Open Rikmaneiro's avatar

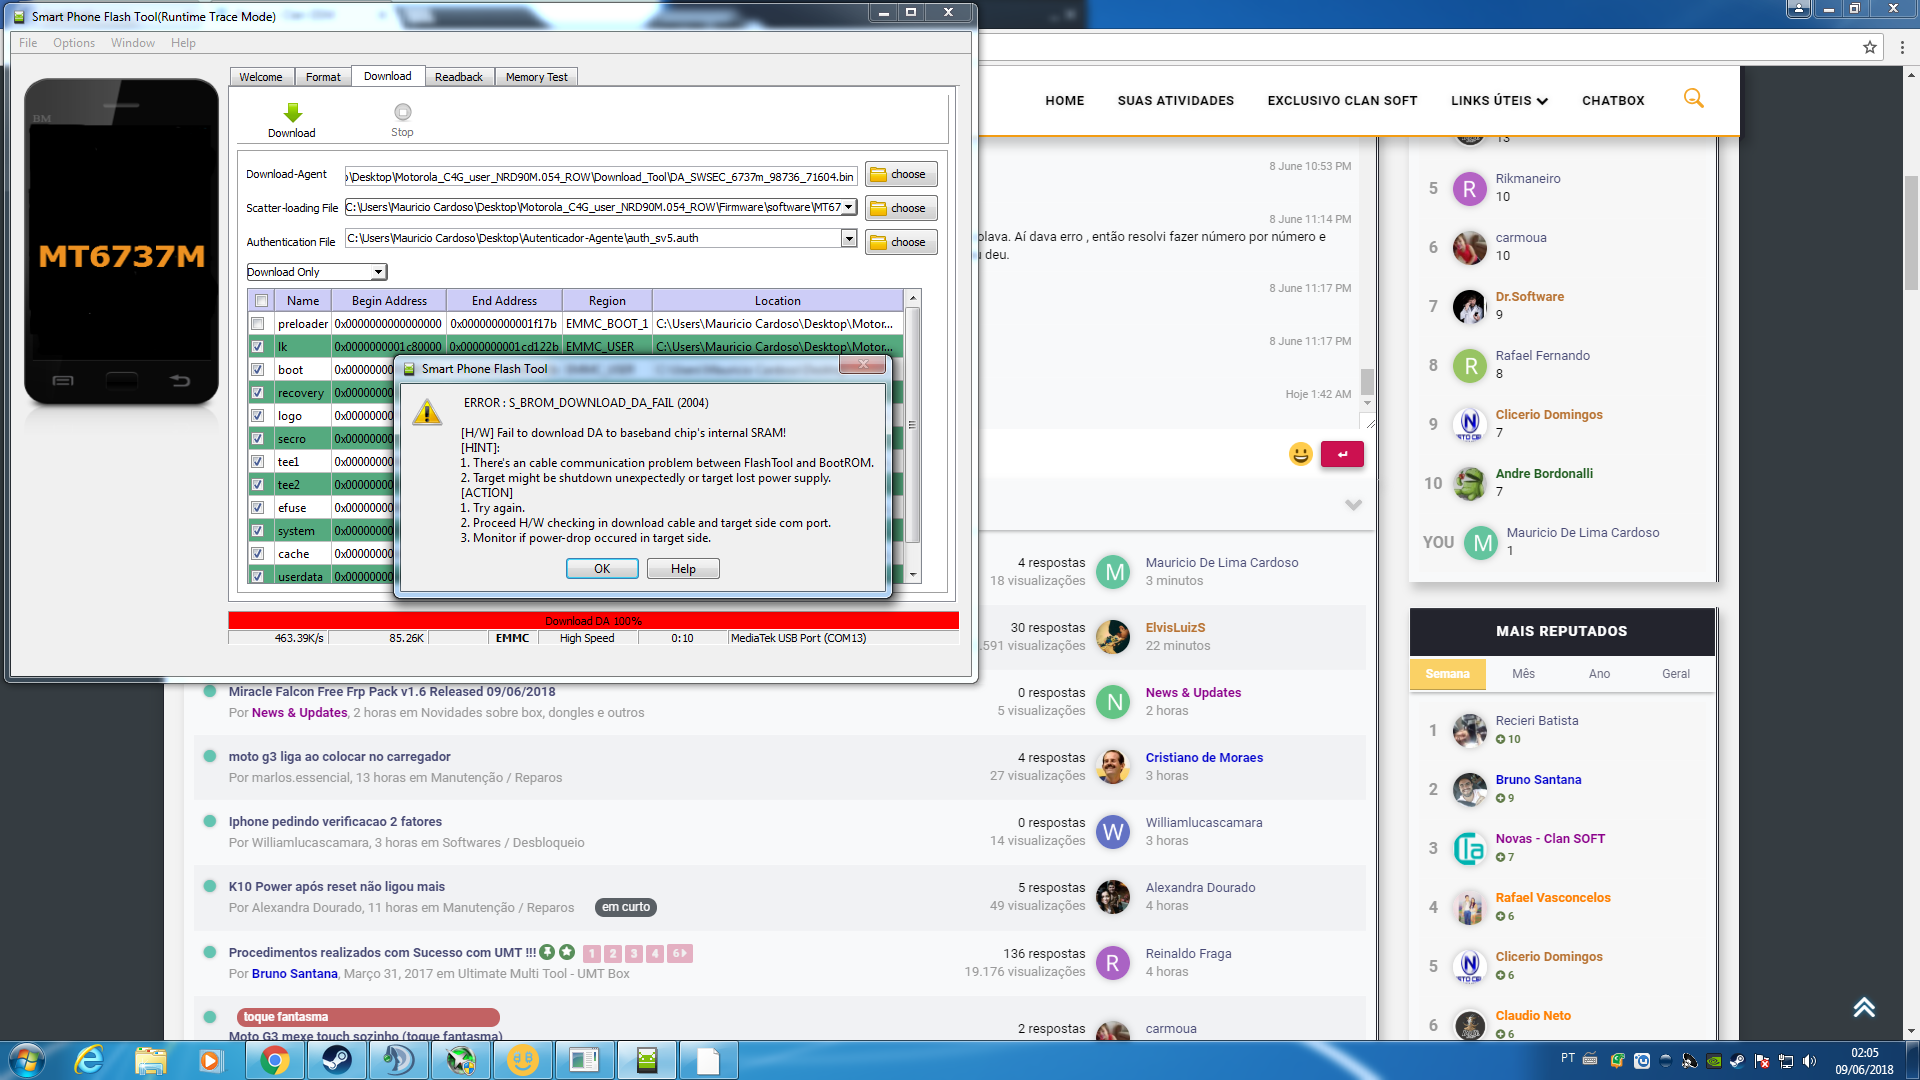tap(1469, 188)
